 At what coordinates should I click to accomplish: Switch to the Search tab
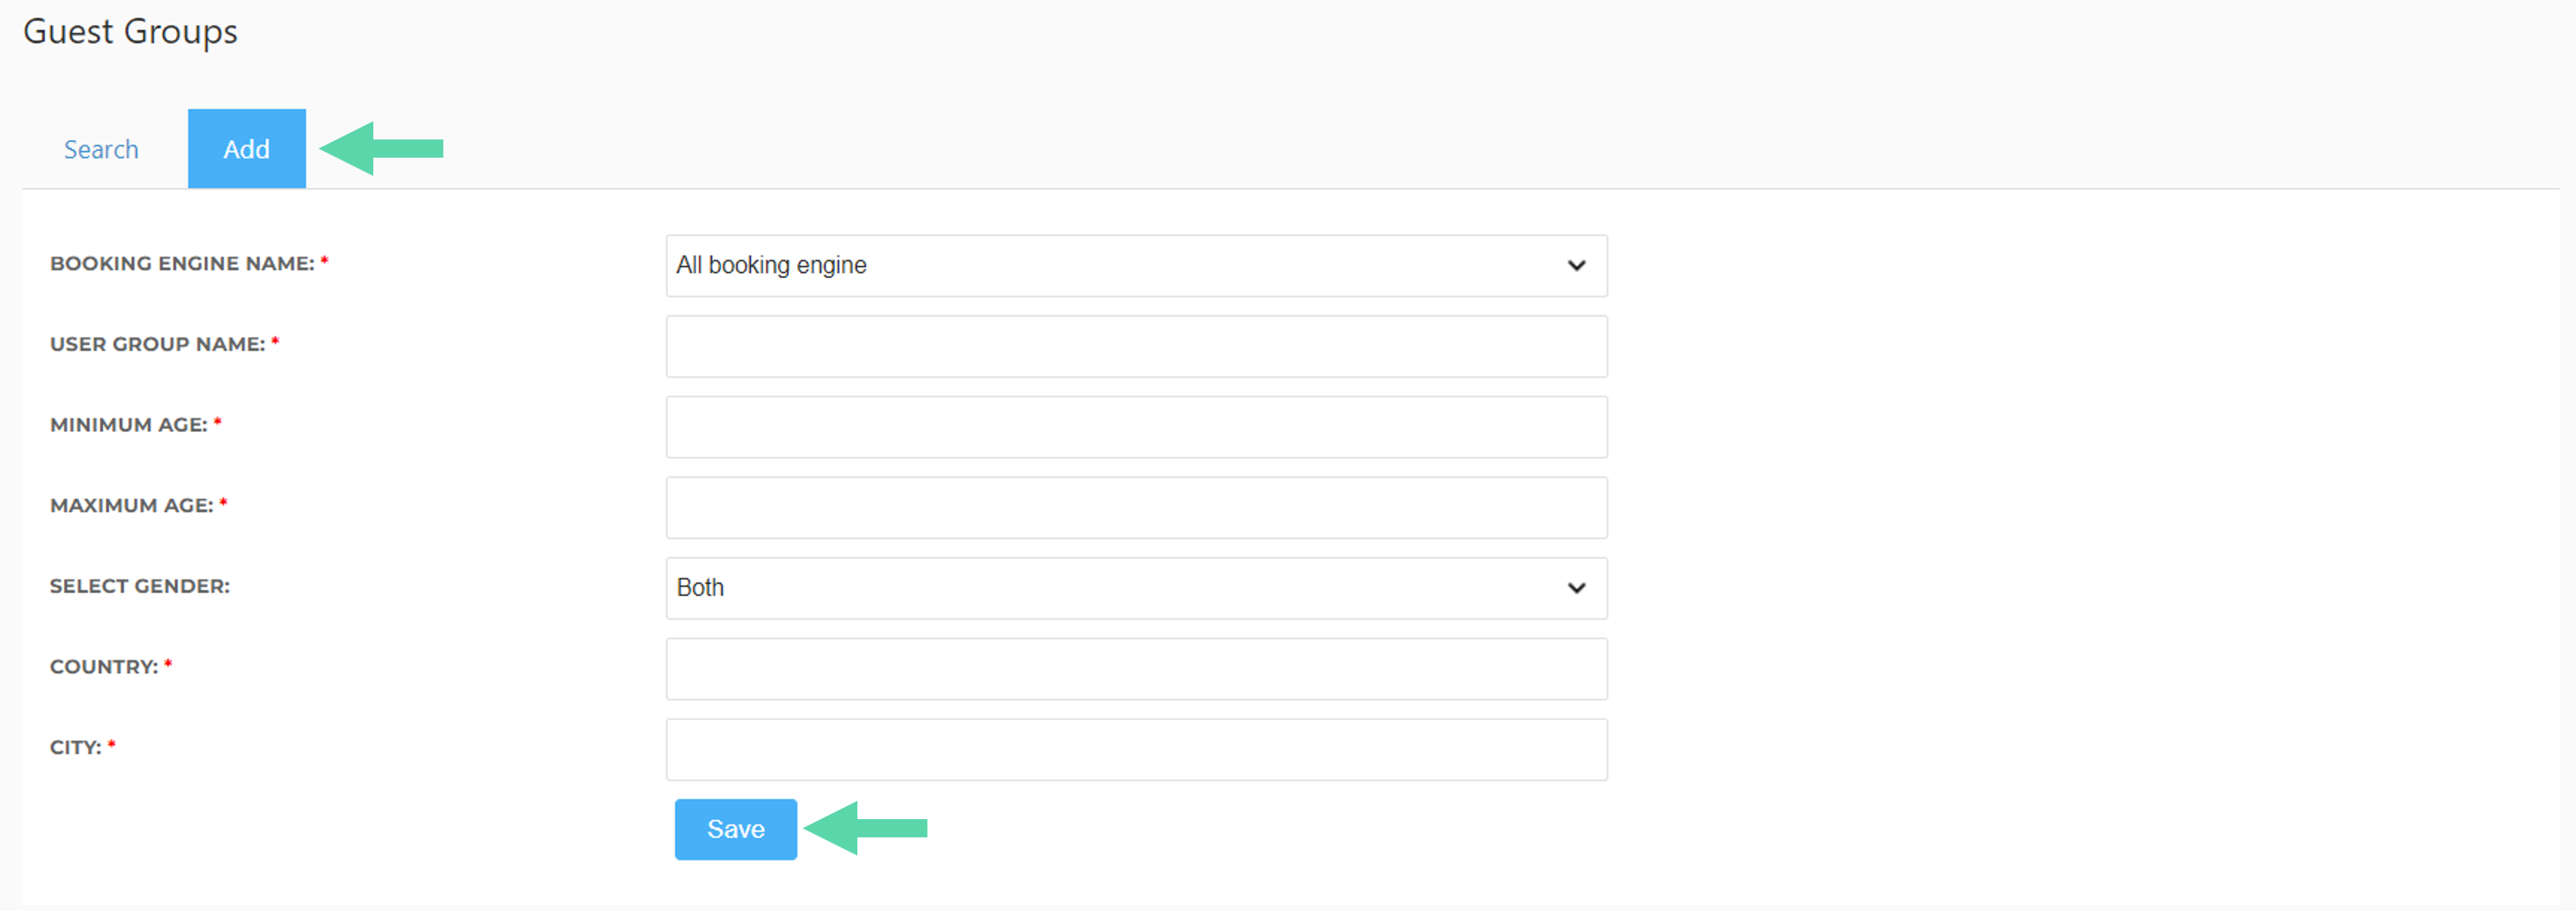pyautogui.click(x=101, y=149)
